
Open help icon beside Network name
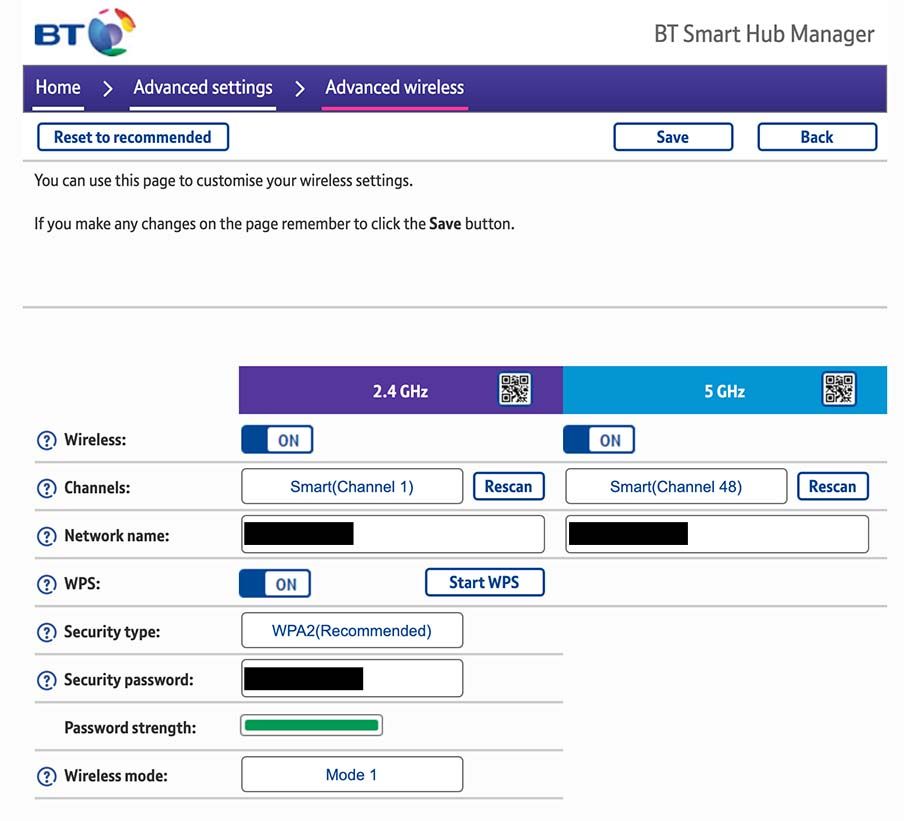coord(46,537)
